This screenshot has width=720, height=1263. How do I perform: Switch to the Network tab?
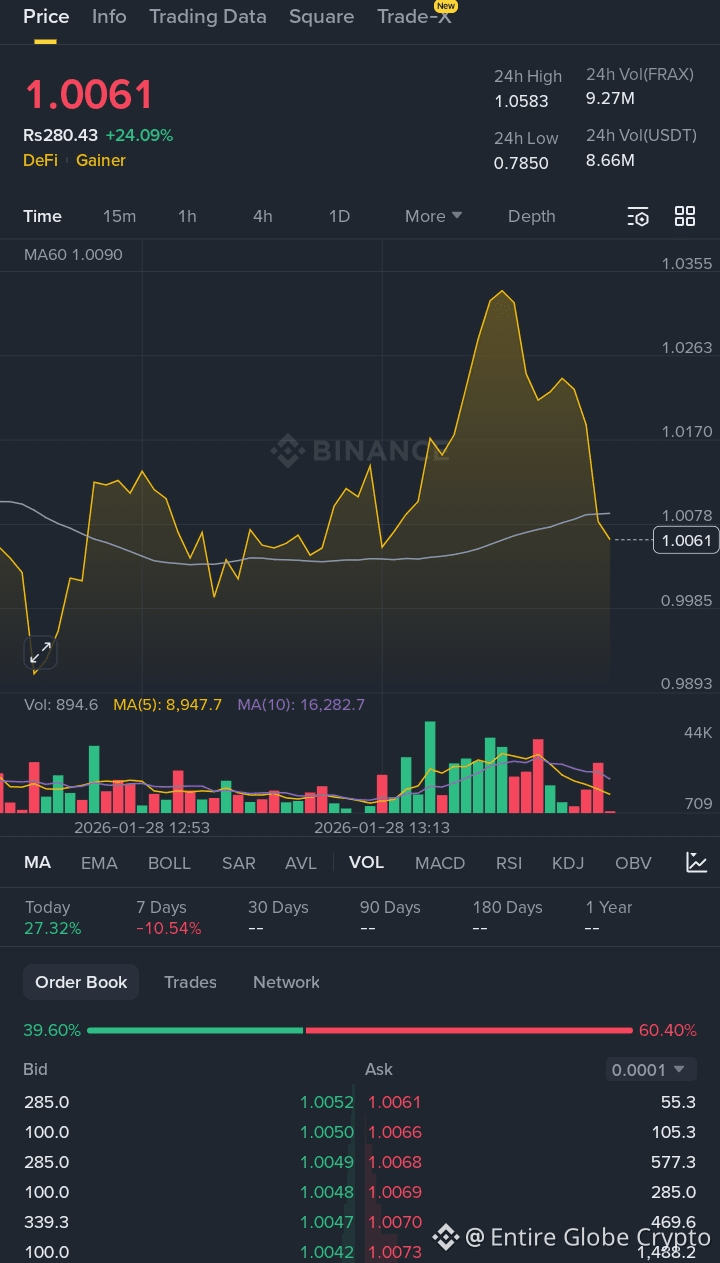286,982
